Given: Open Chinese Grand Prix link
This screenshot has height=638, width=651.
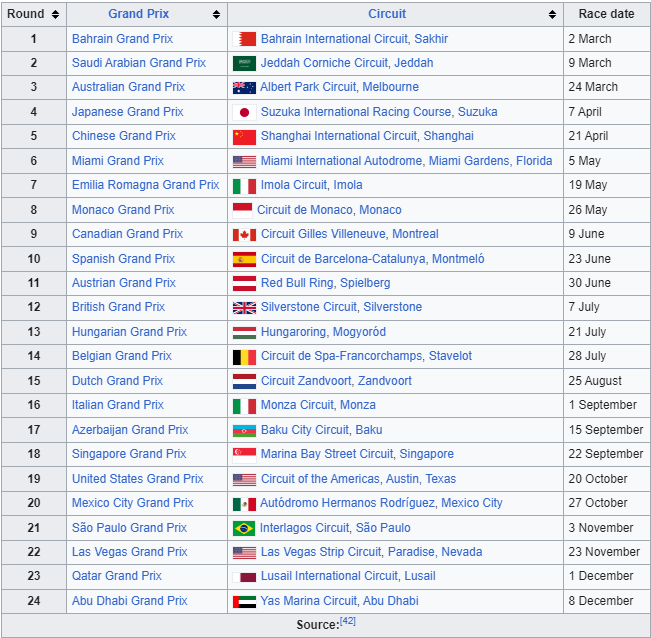Looking at the screenshot, I should tap(124, 136).
